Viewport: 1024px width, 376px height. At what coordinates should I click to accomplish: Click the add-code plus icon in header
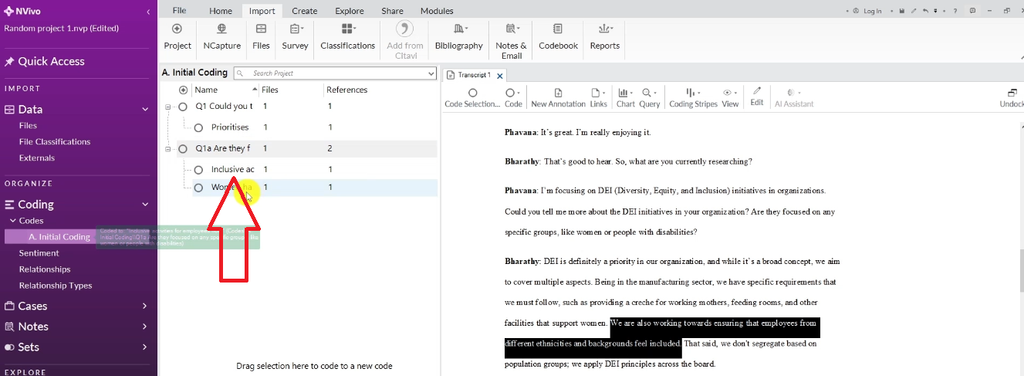coord(183,90)
